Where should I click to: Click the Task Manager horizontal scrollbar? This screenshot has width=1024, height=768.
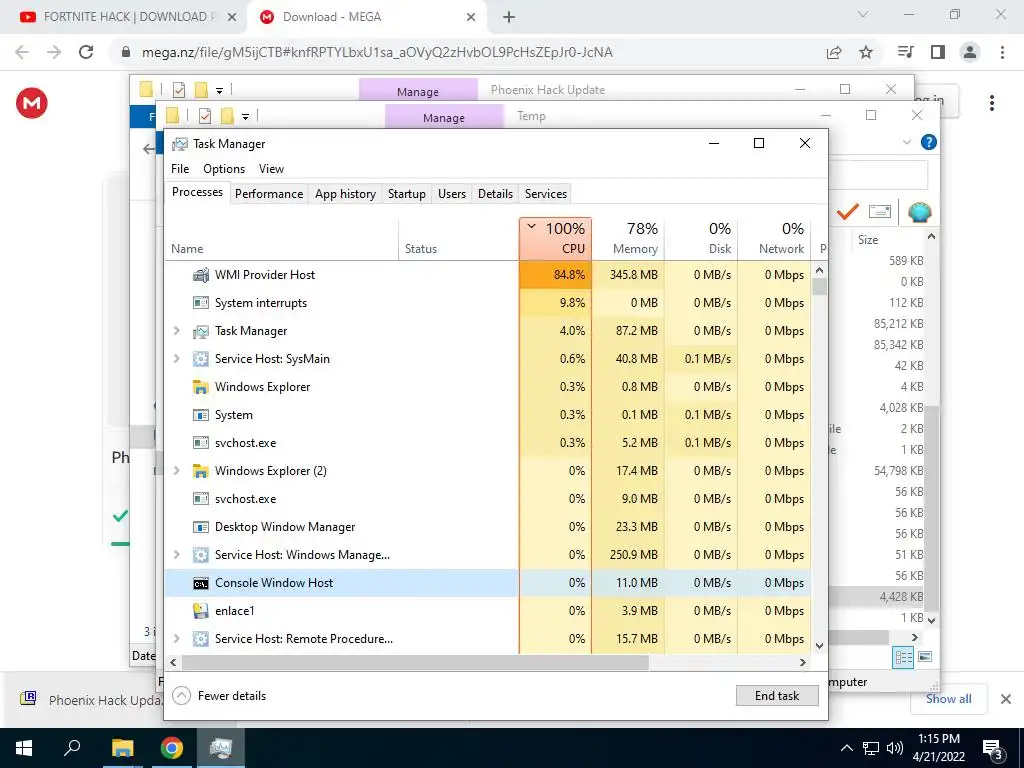pyautogui.click(x=415, y=662)
